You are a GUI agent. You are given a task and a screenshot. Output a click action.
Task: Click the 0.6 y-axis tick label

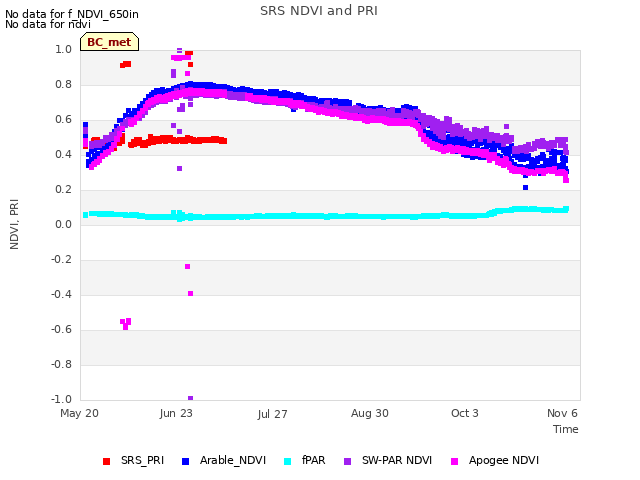(x=64, y=120)
